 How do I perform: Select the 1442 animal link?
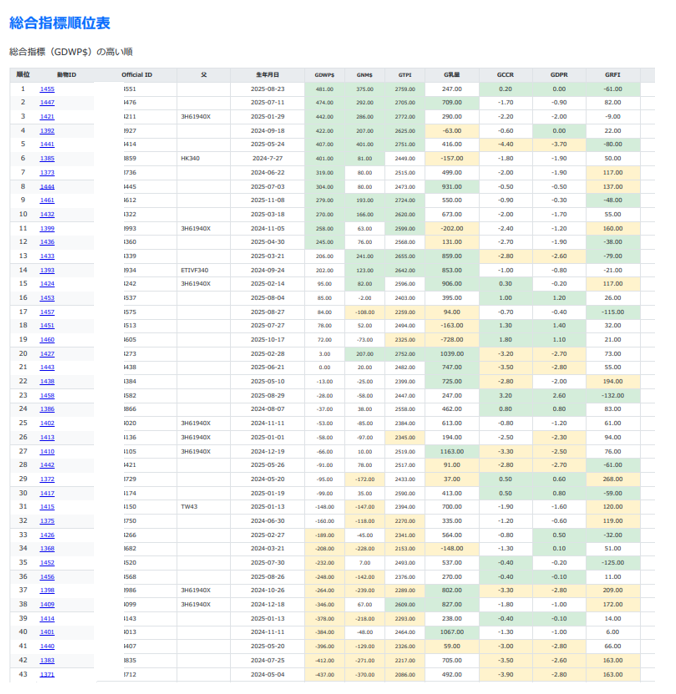(47, 465)
